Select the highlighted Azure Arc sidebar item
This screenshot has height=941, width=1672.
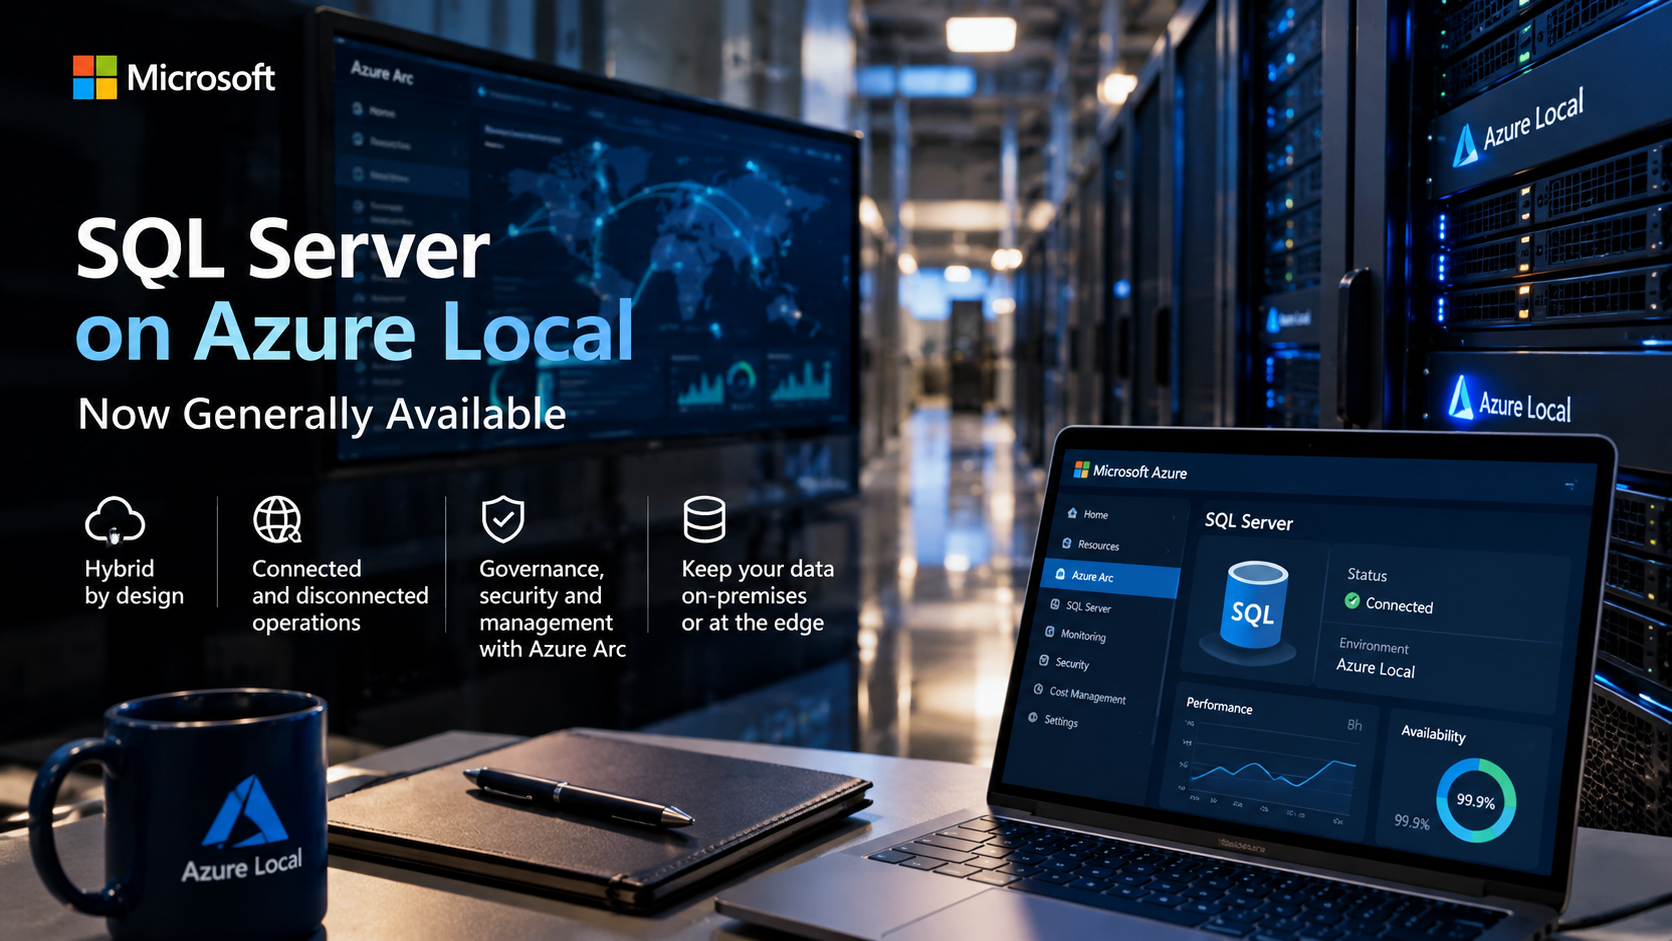point(1111,579)
